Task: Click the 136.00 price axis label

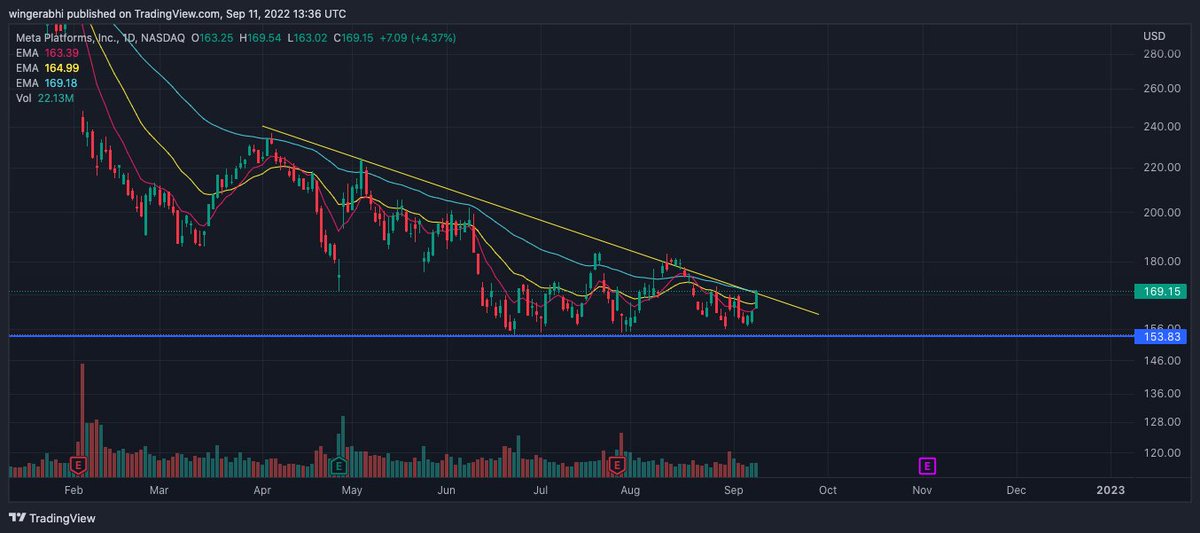Action: click(1160, 393)
